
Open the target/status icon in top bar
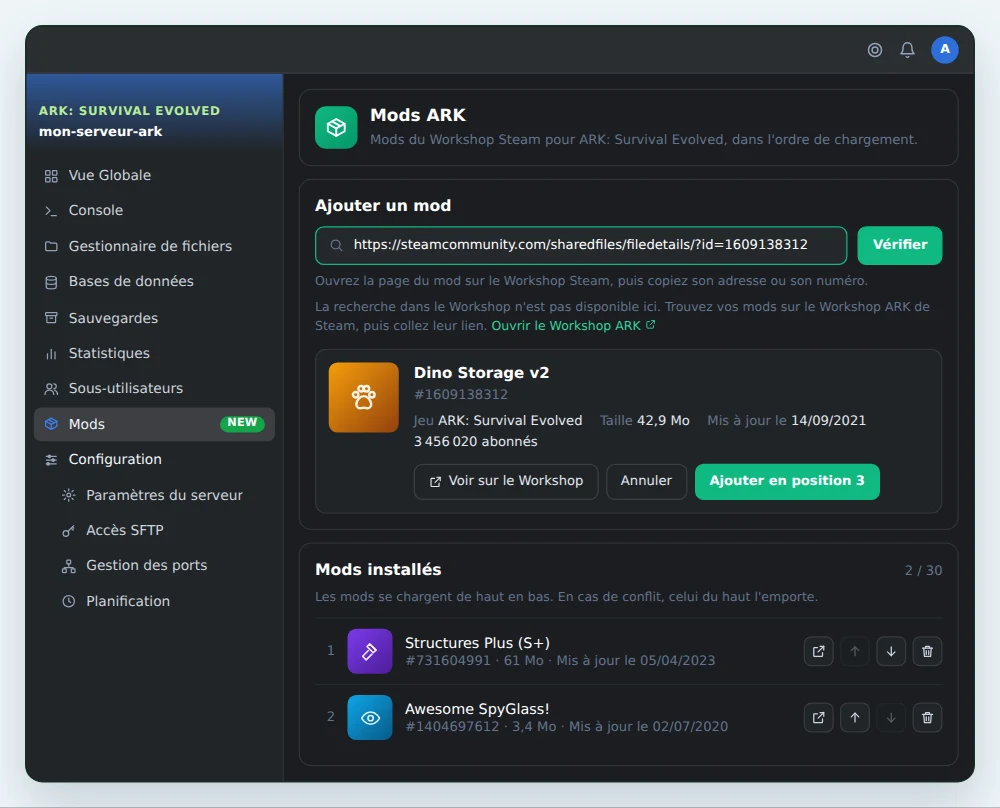click(x=874, y=50)
